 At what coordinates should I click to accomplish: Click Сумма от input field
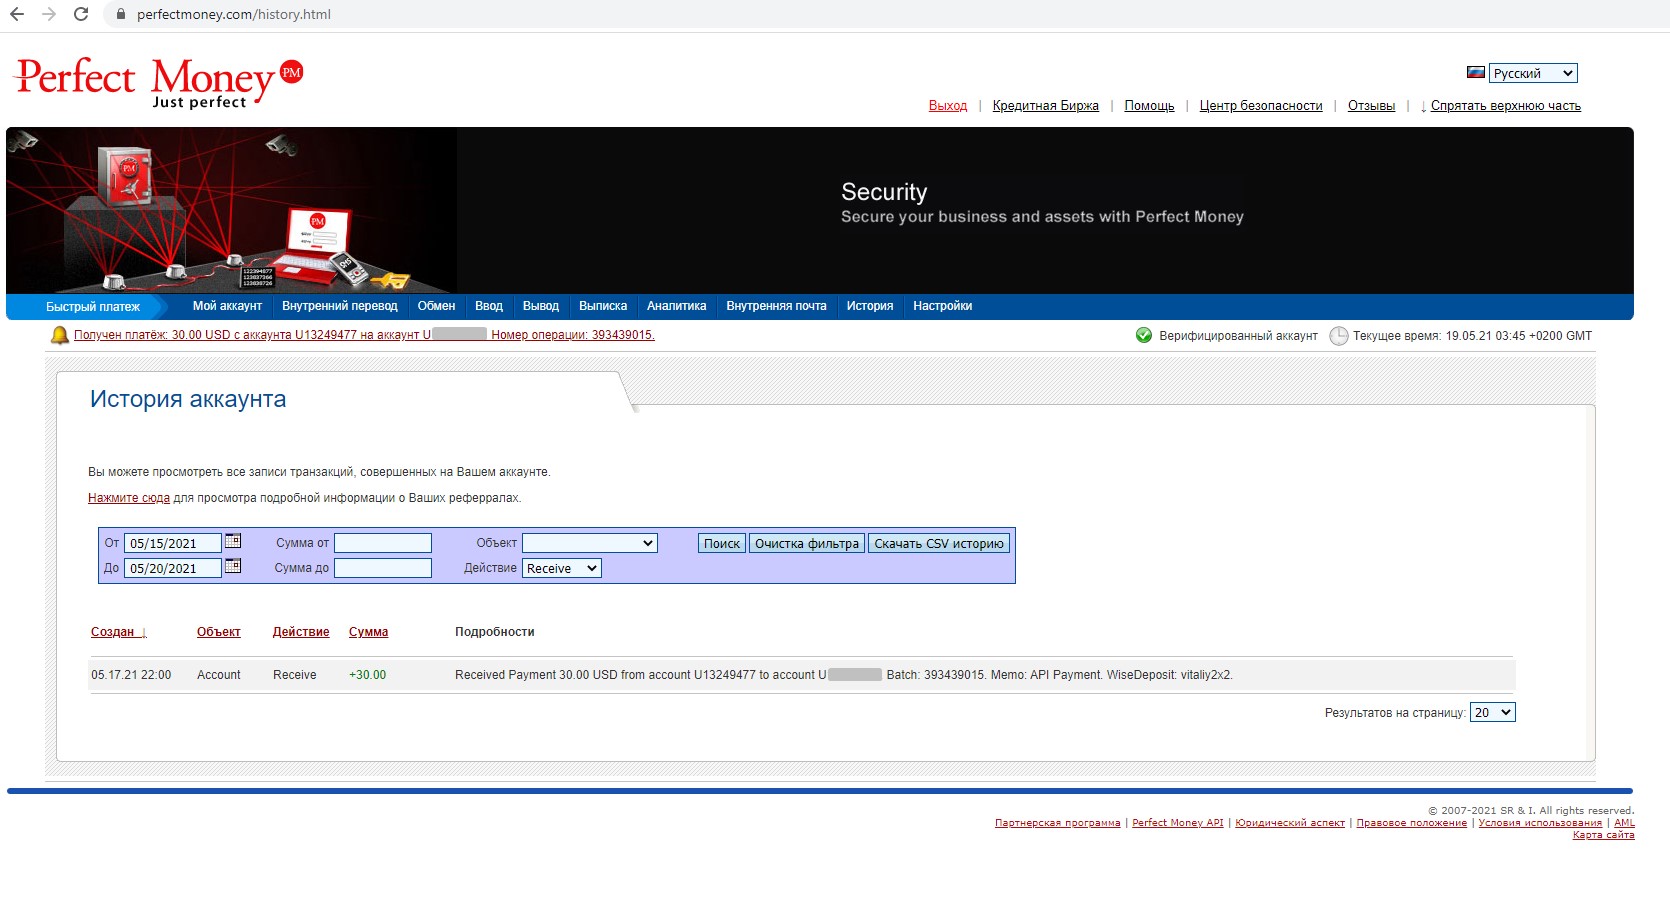[383, 543]
